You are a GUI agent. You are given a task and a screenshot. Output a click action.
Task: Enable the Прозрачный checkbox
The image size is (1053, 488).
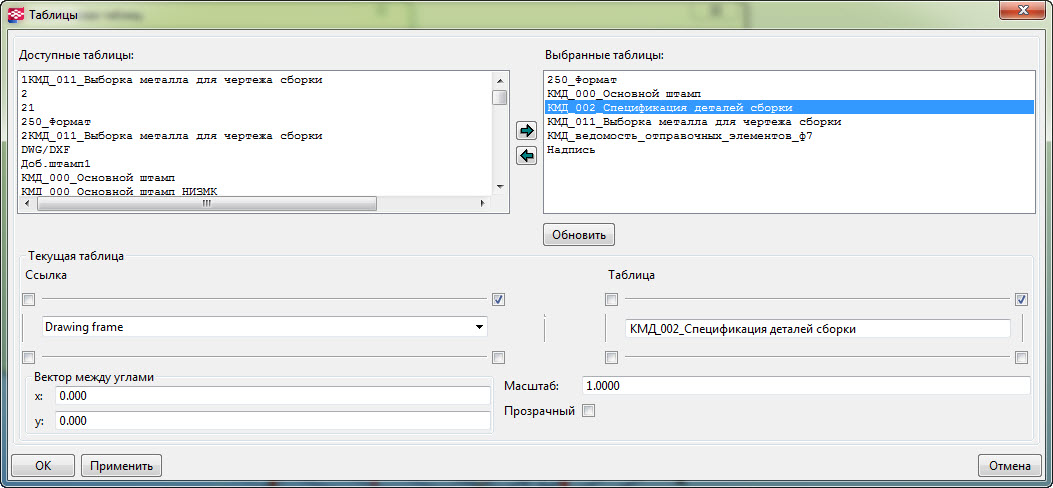click(x=589, y=411)
